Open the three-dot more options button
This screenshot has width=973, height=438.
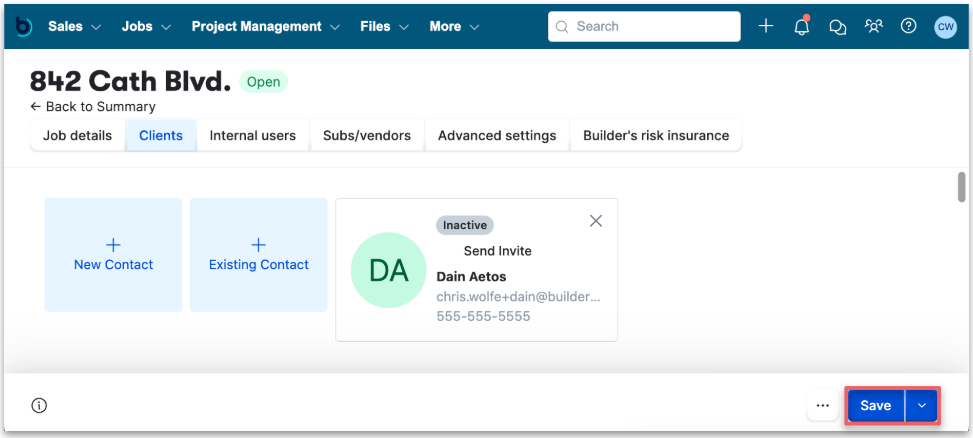coord(823,406)
